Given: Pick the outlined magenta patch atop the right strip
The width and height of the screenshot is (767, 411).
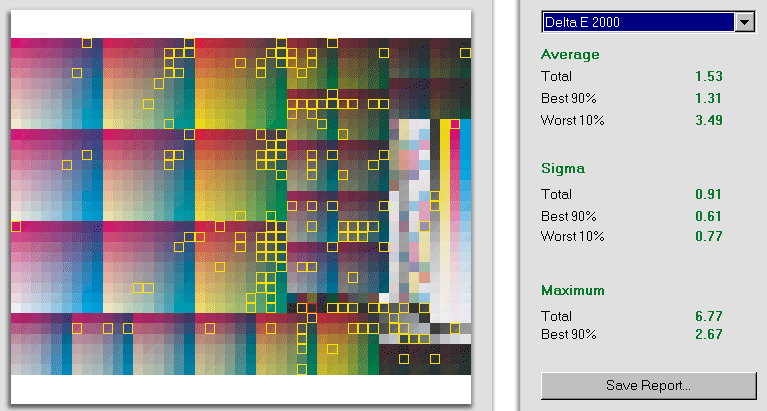Looking at the screenshot, I should point(455,124).
